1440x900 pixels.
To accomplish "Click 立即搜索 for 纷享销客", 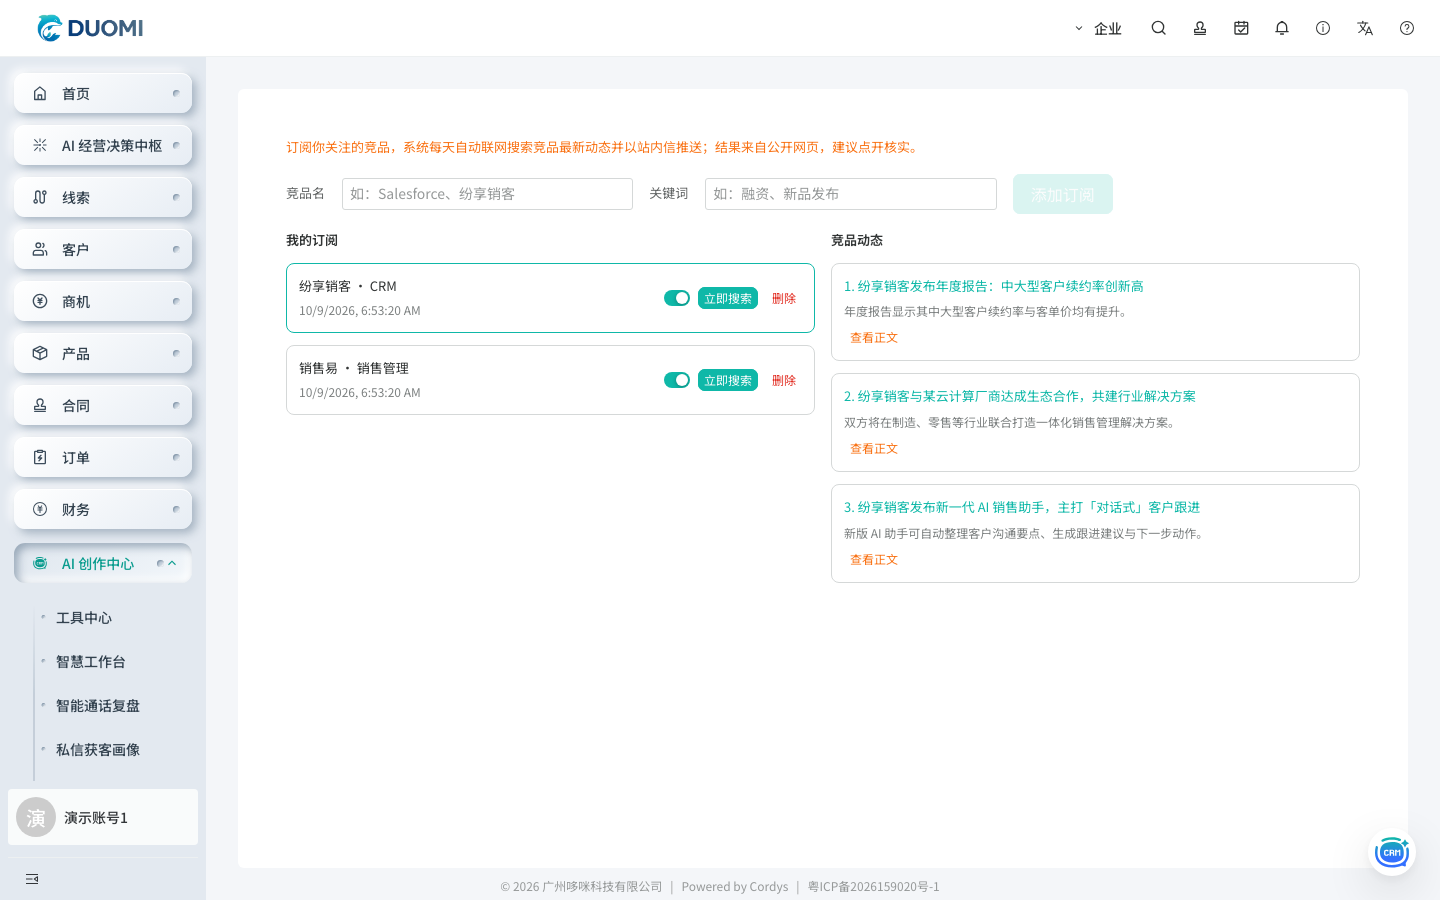I will click(728, 298).
